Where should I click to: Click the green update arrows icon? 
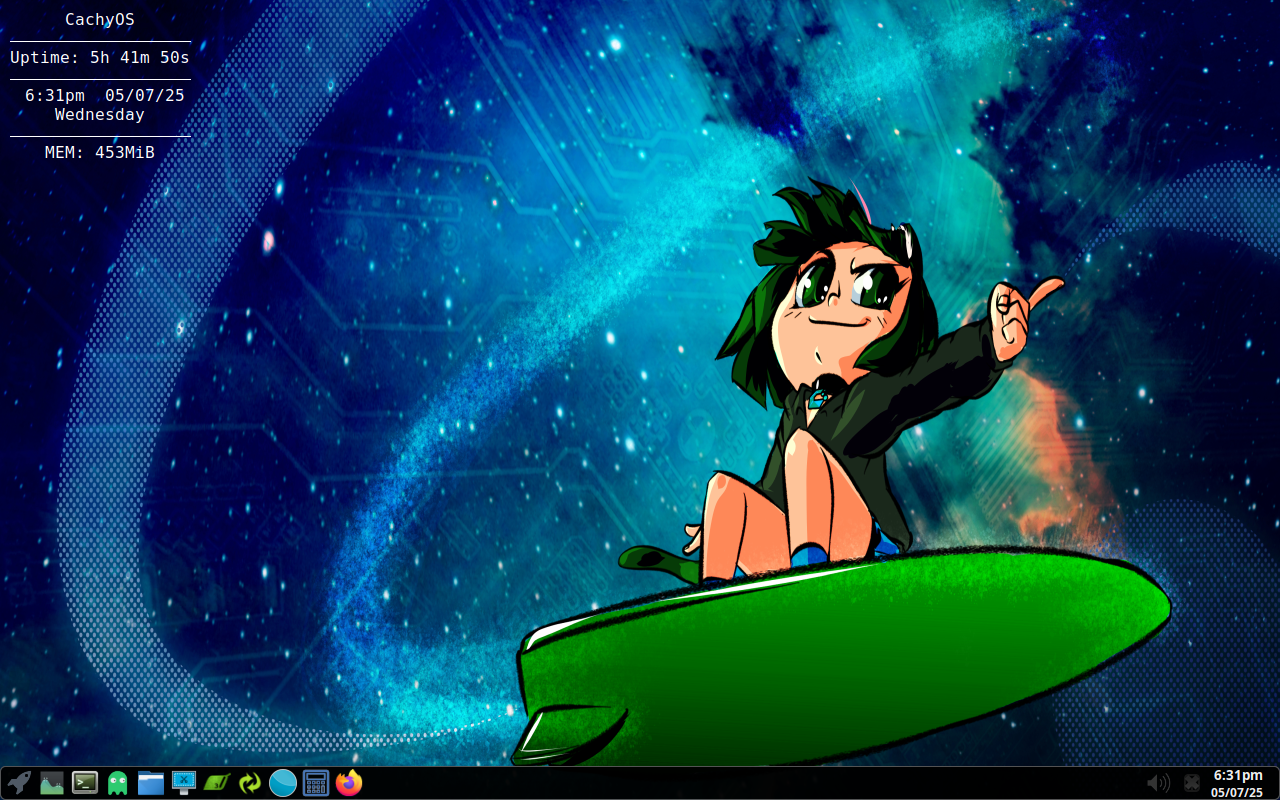pyautogui.click(x=250, y=783)
